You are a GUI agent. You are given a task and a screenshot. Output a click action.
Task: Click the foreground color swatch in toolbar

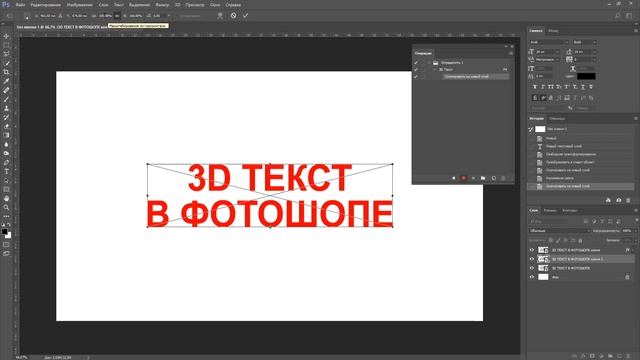[x=4, y=232]
